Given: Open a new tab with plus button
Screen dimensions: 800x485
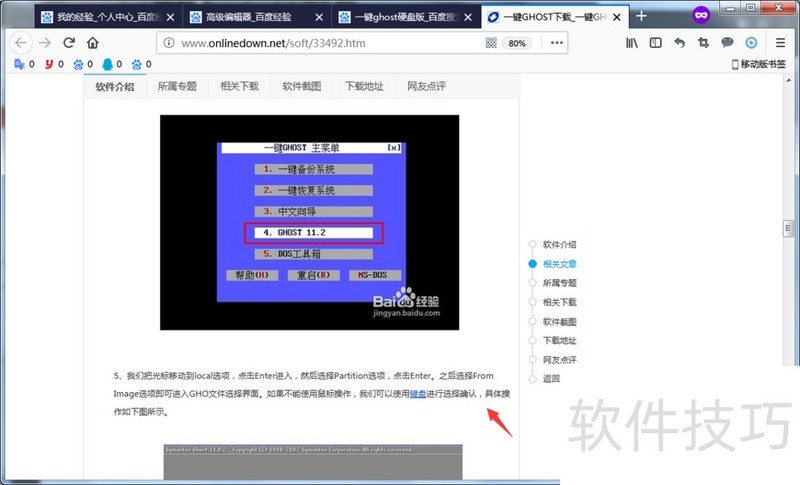Looking at the screenshot, I should pyautogui.click(x=642, y=16).
